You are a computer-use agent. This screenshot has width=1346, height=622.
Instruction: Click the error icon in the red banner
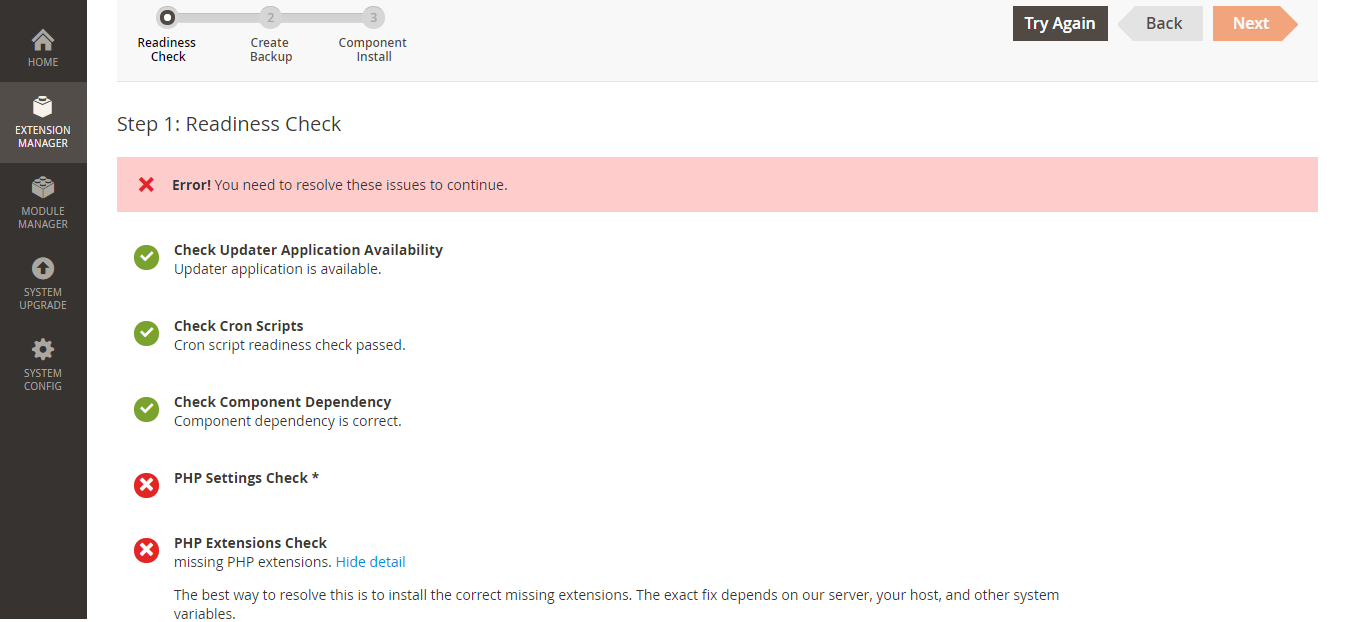pyautogui.click(x=146, y=184)
